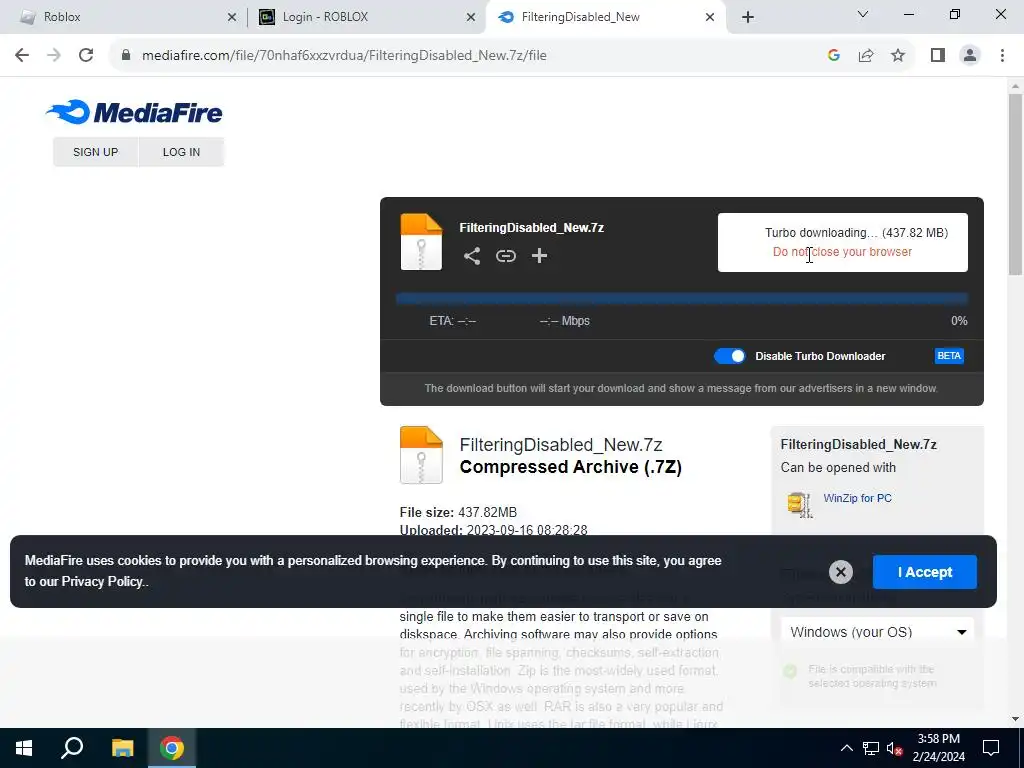Click the green compatibility check icon
Viewport: 1024px width, 768px height.
pyautogui.click(x=790, y=671)
